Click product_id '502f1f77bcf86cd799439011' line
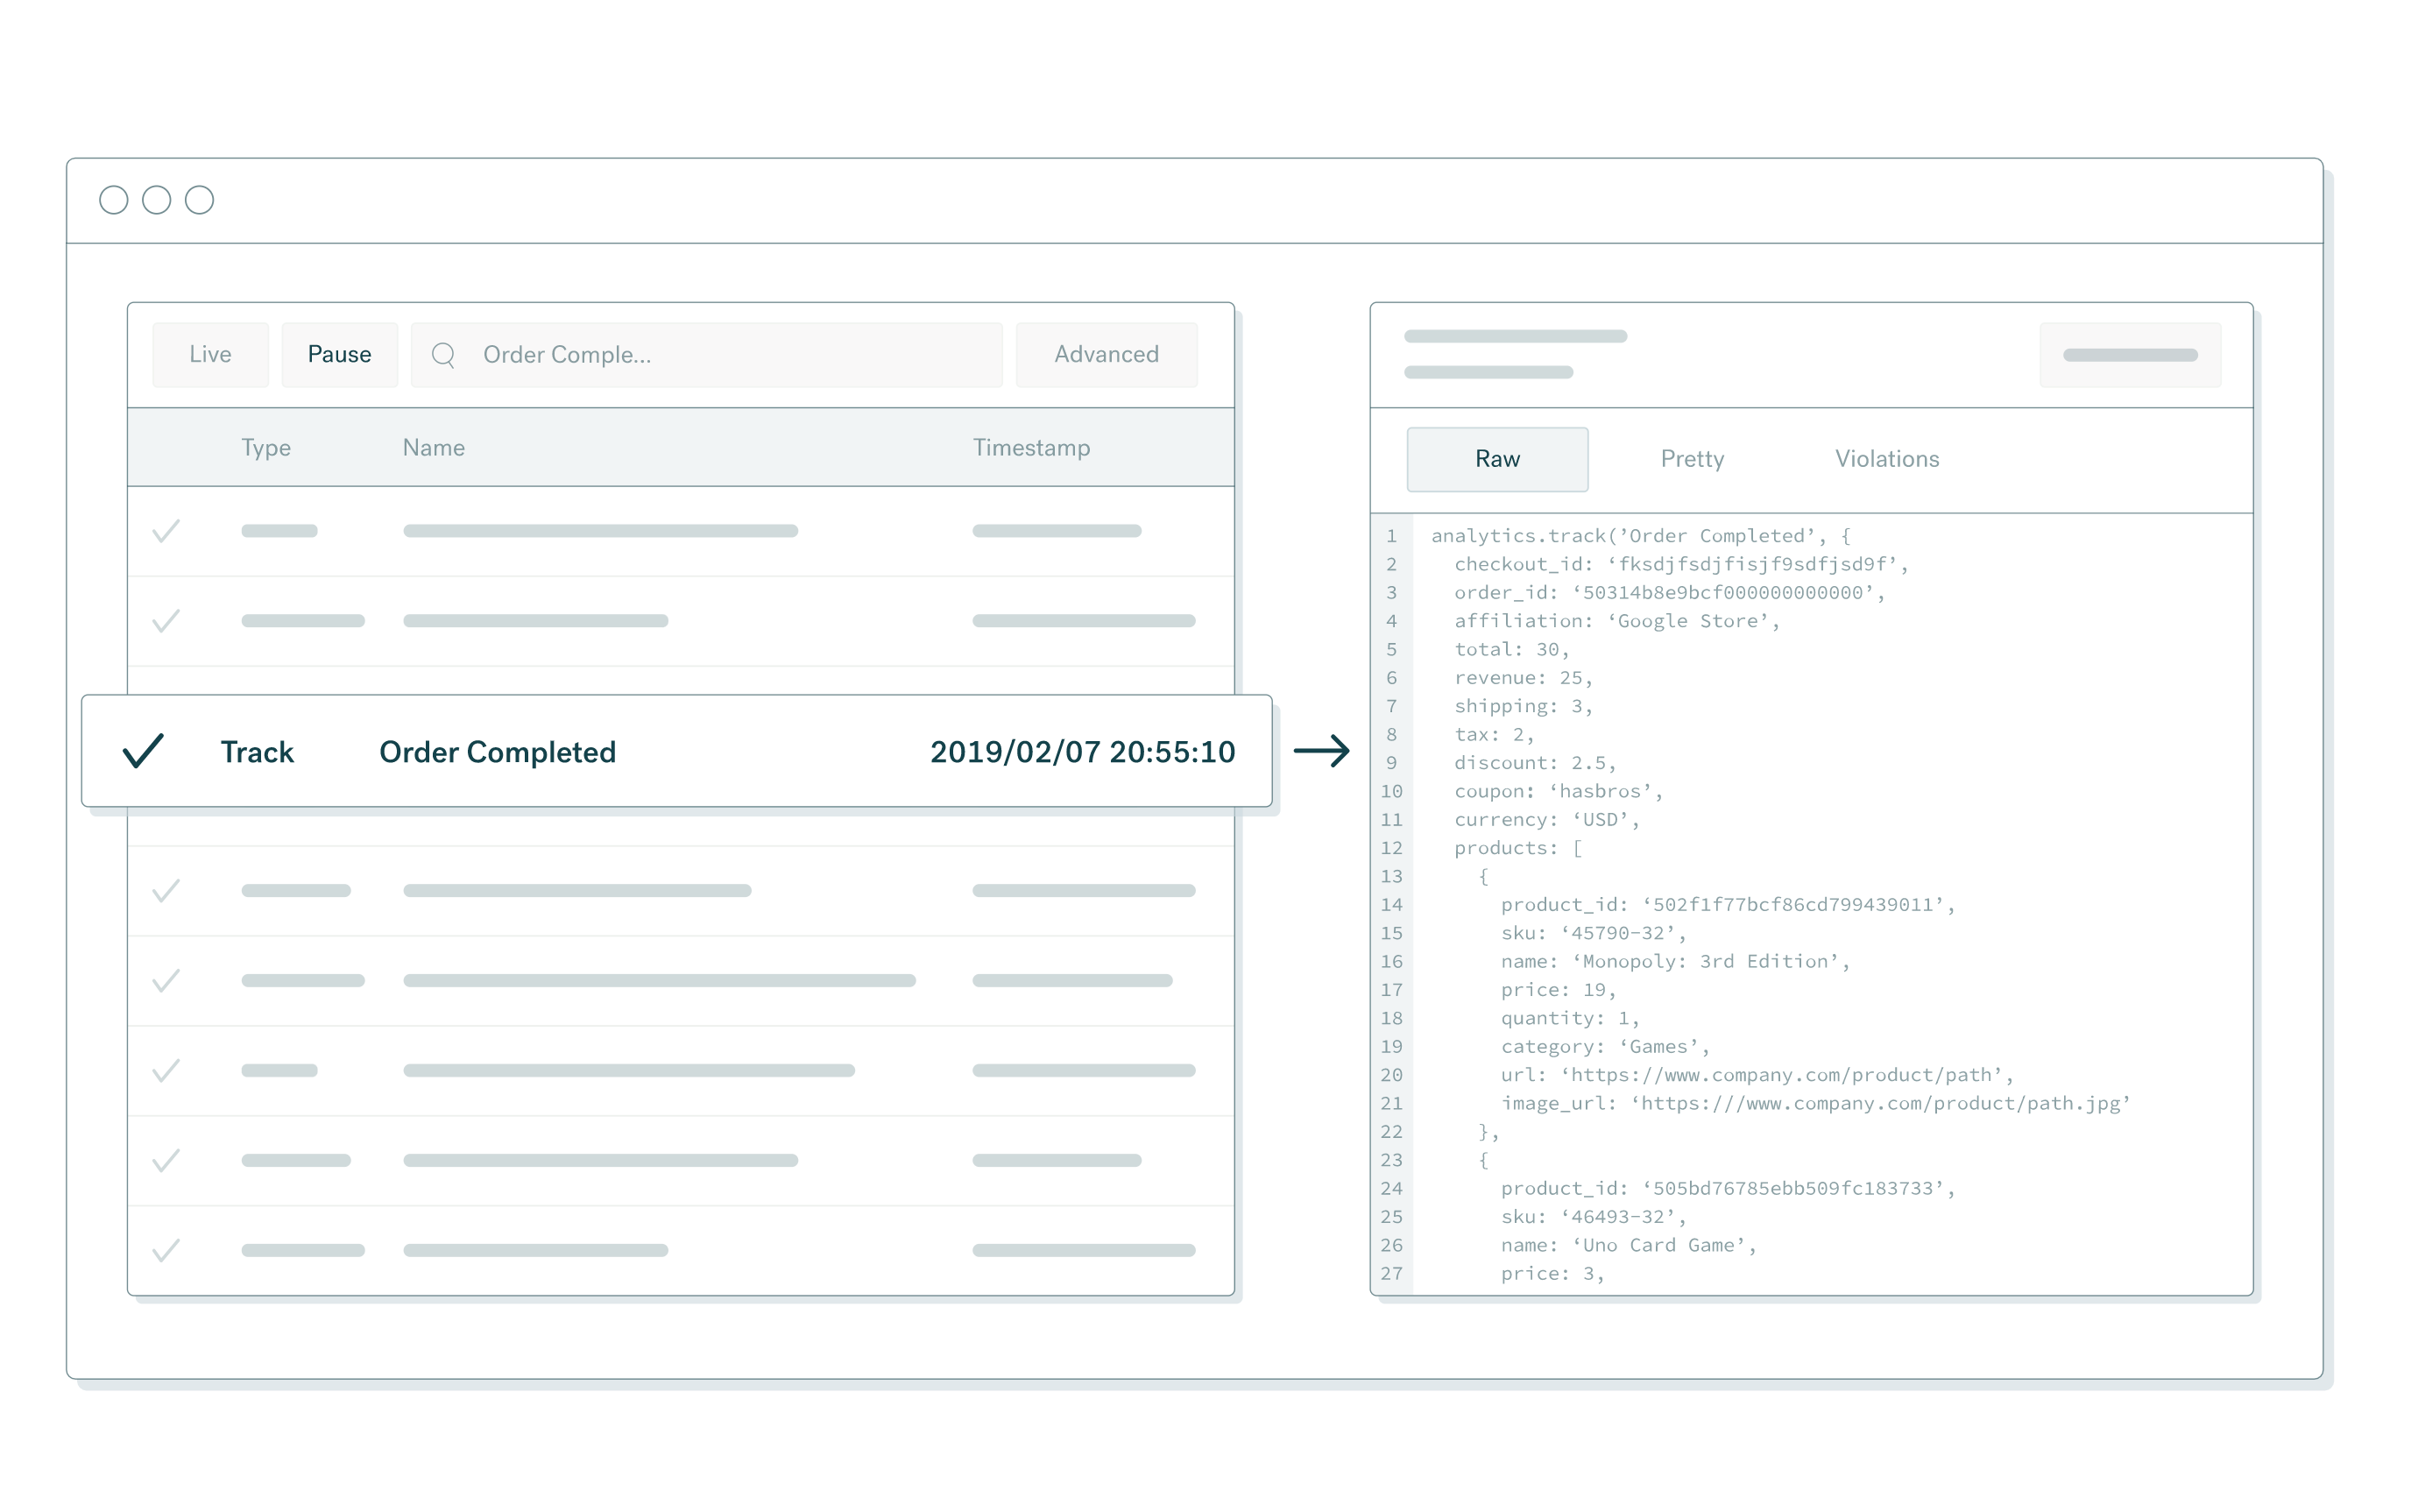The height and width of the screenshot is (1512, 2411). pos(1727,905)
